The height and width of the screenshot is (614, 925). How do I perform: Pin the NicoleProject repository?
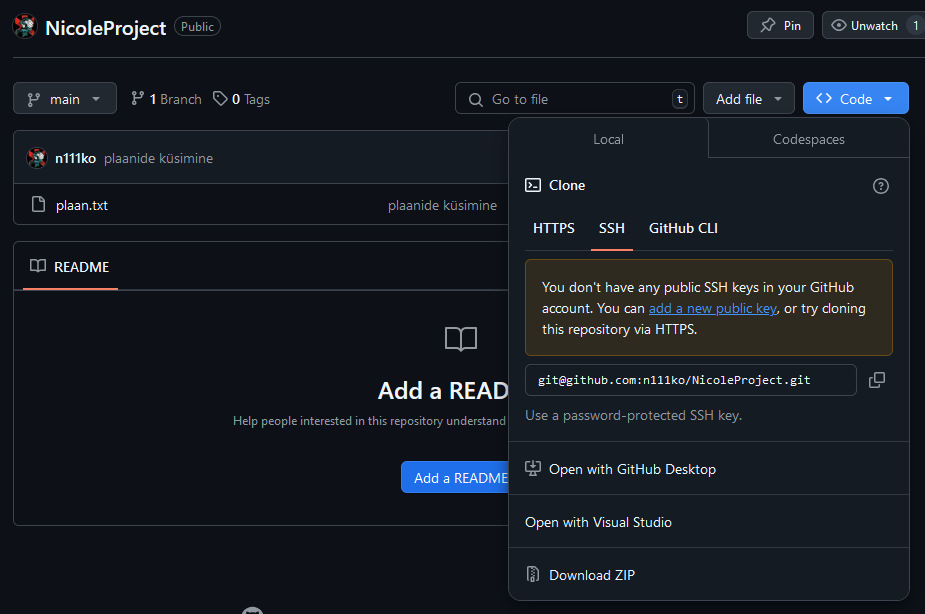pyautogui.click(x=780, y=25)
